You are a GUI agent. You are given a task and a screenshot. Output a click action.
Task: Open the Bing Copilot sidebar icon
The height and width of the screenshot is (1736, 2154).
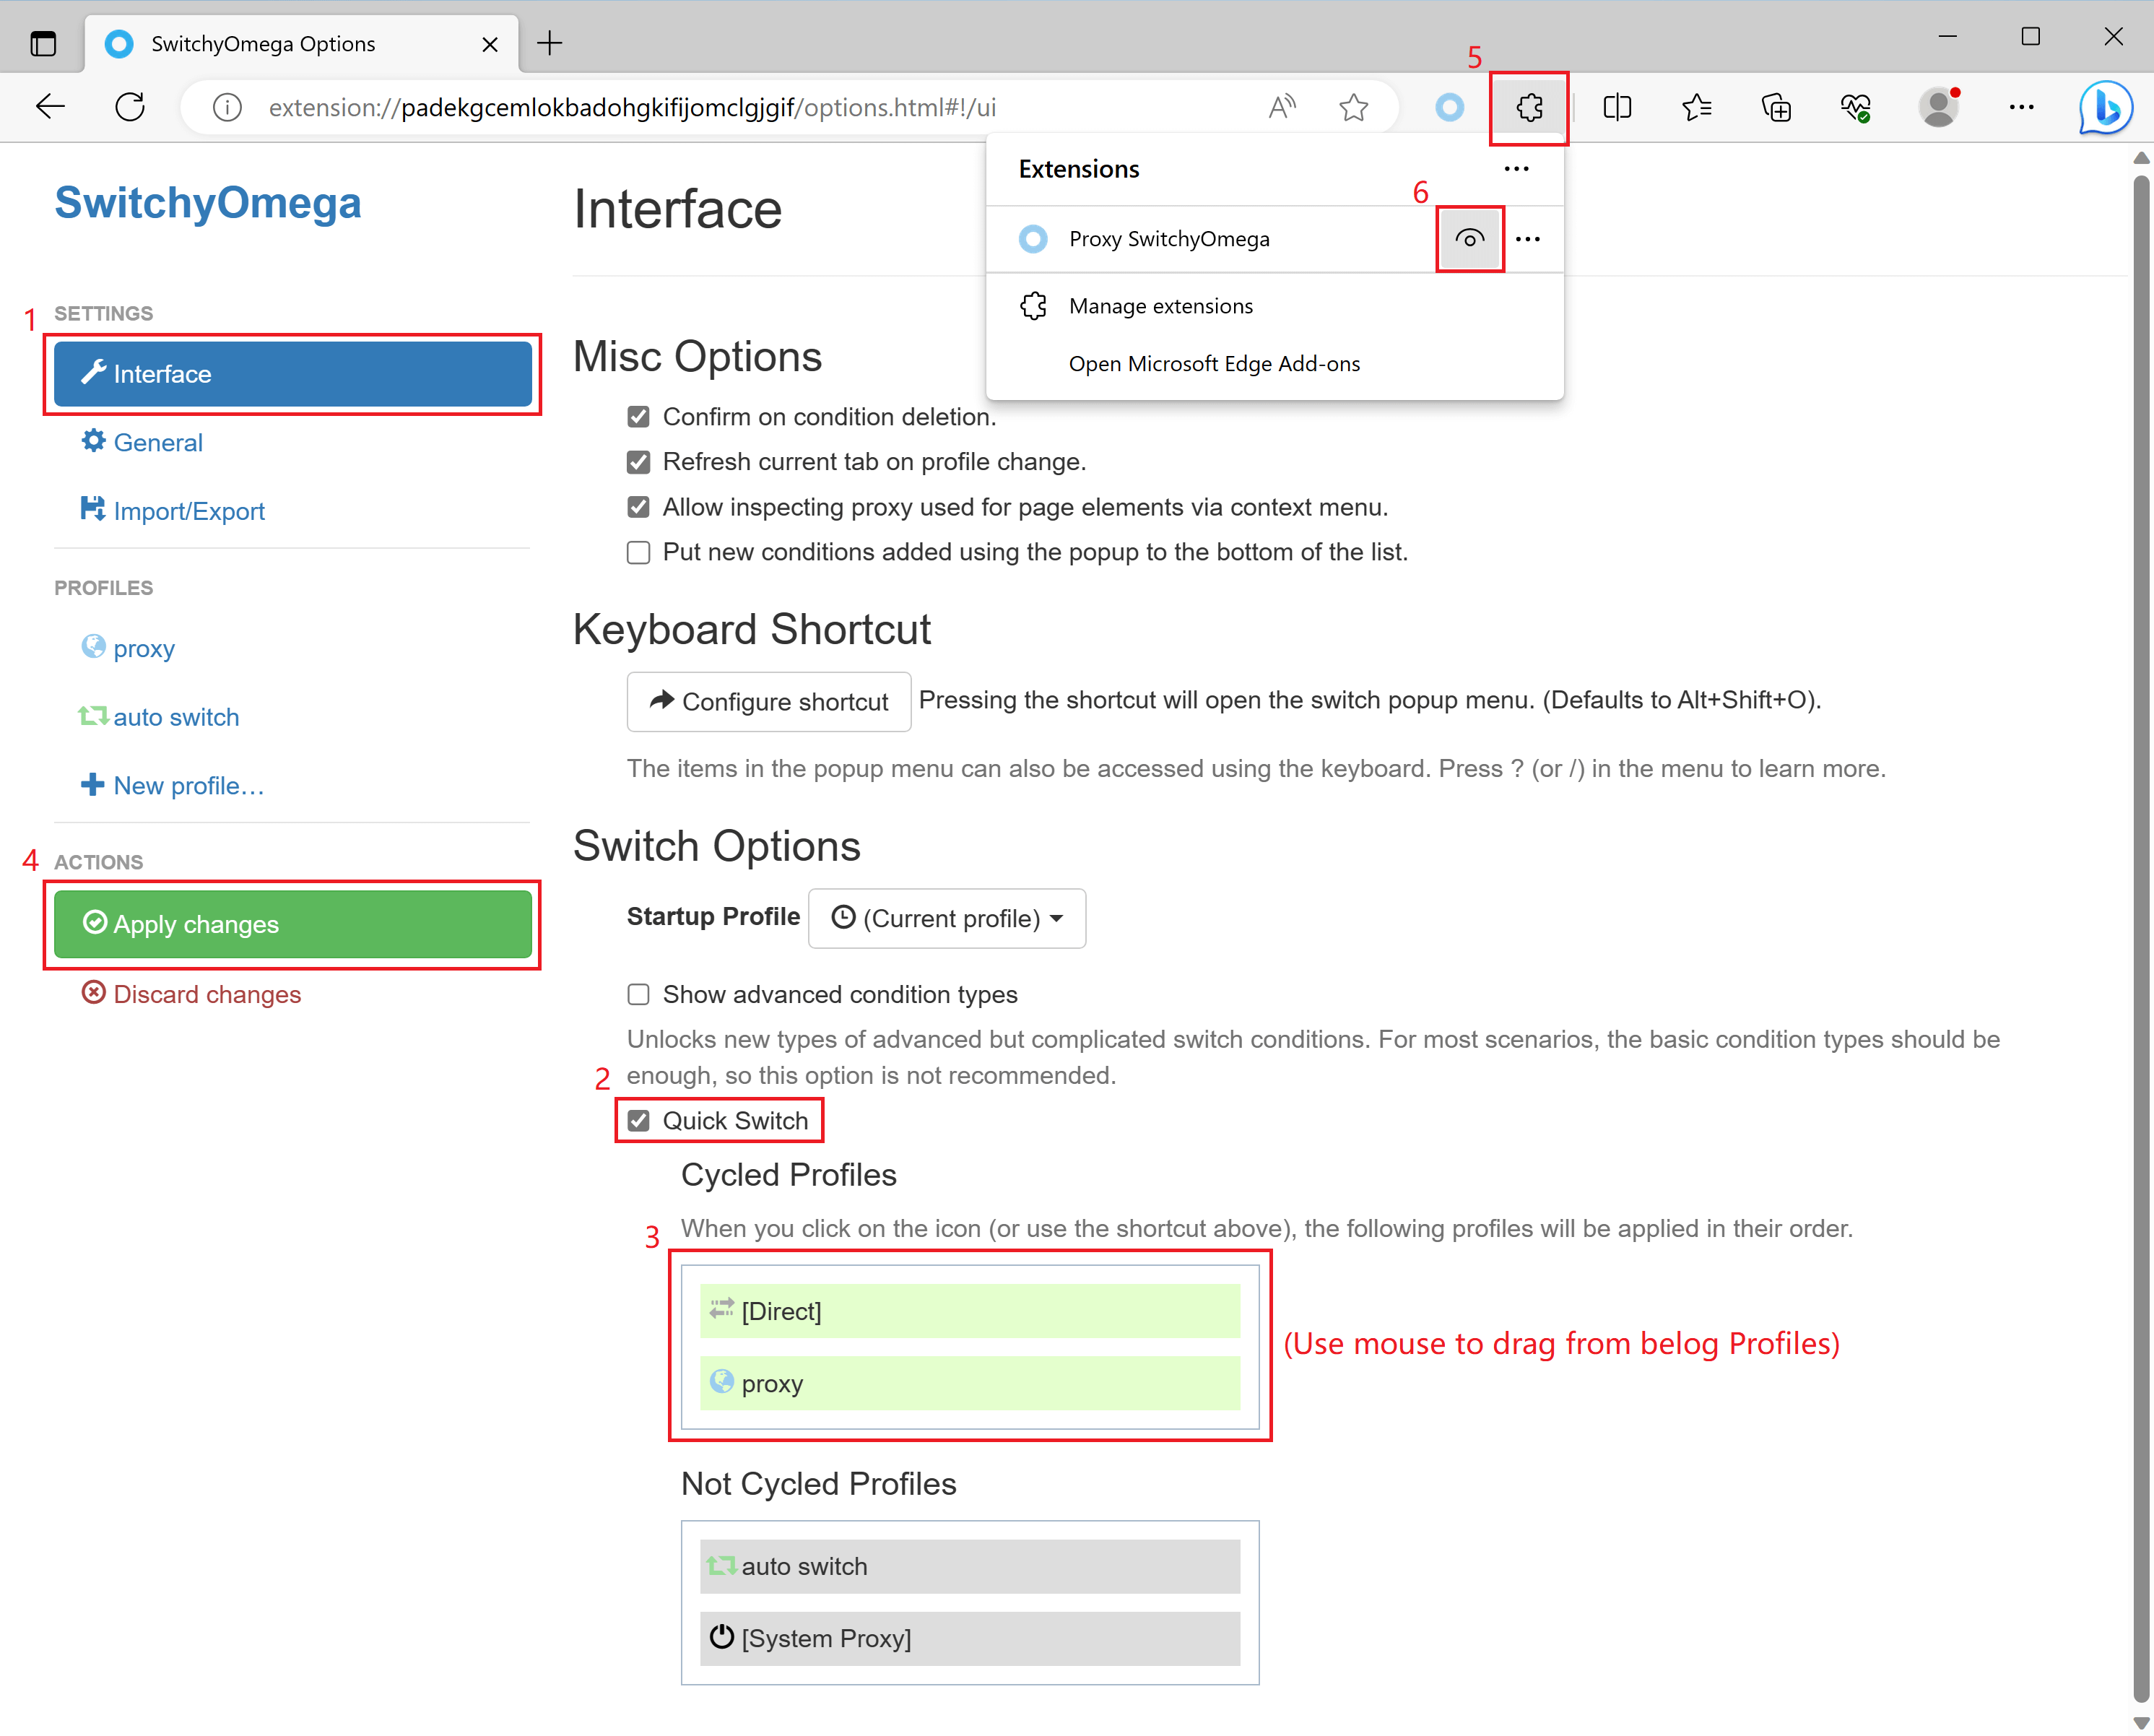(2106, 107)
